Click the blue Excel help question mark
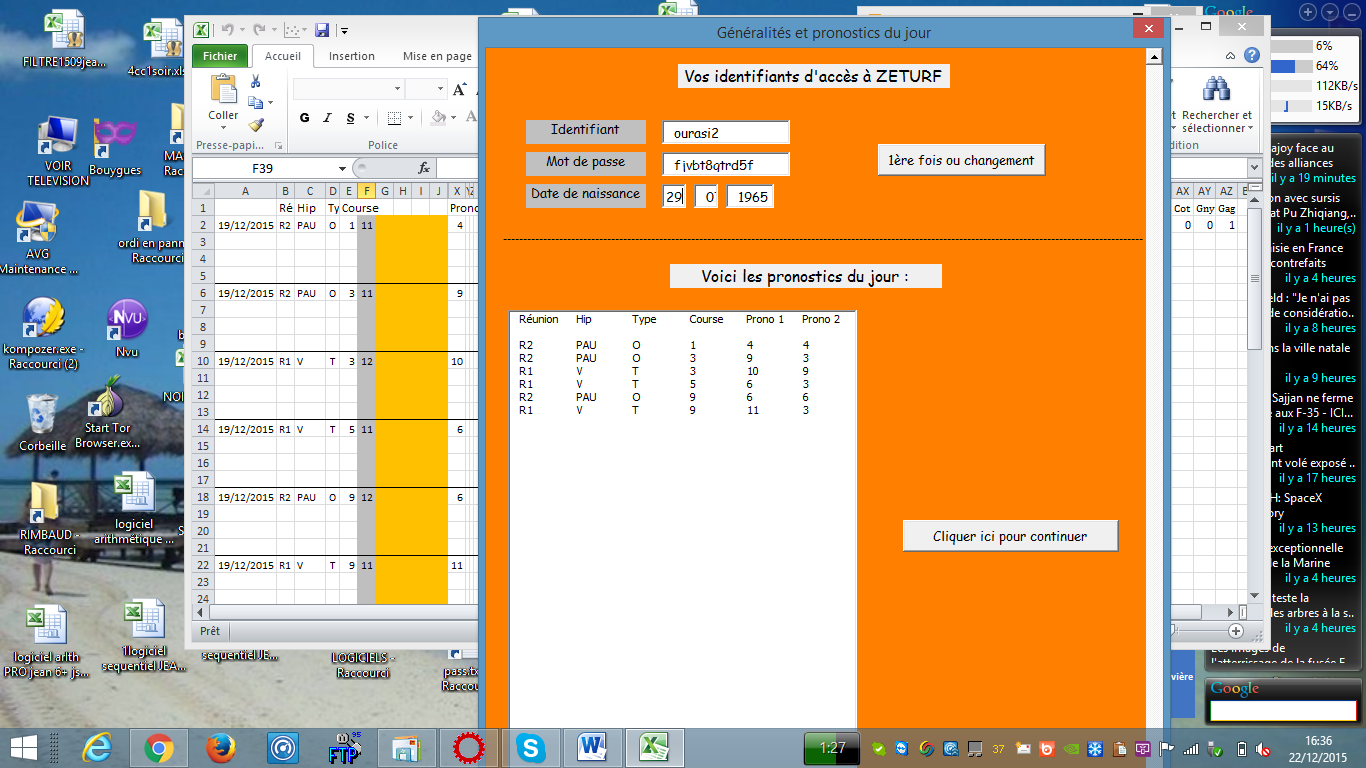 (x=1251, y=55)
